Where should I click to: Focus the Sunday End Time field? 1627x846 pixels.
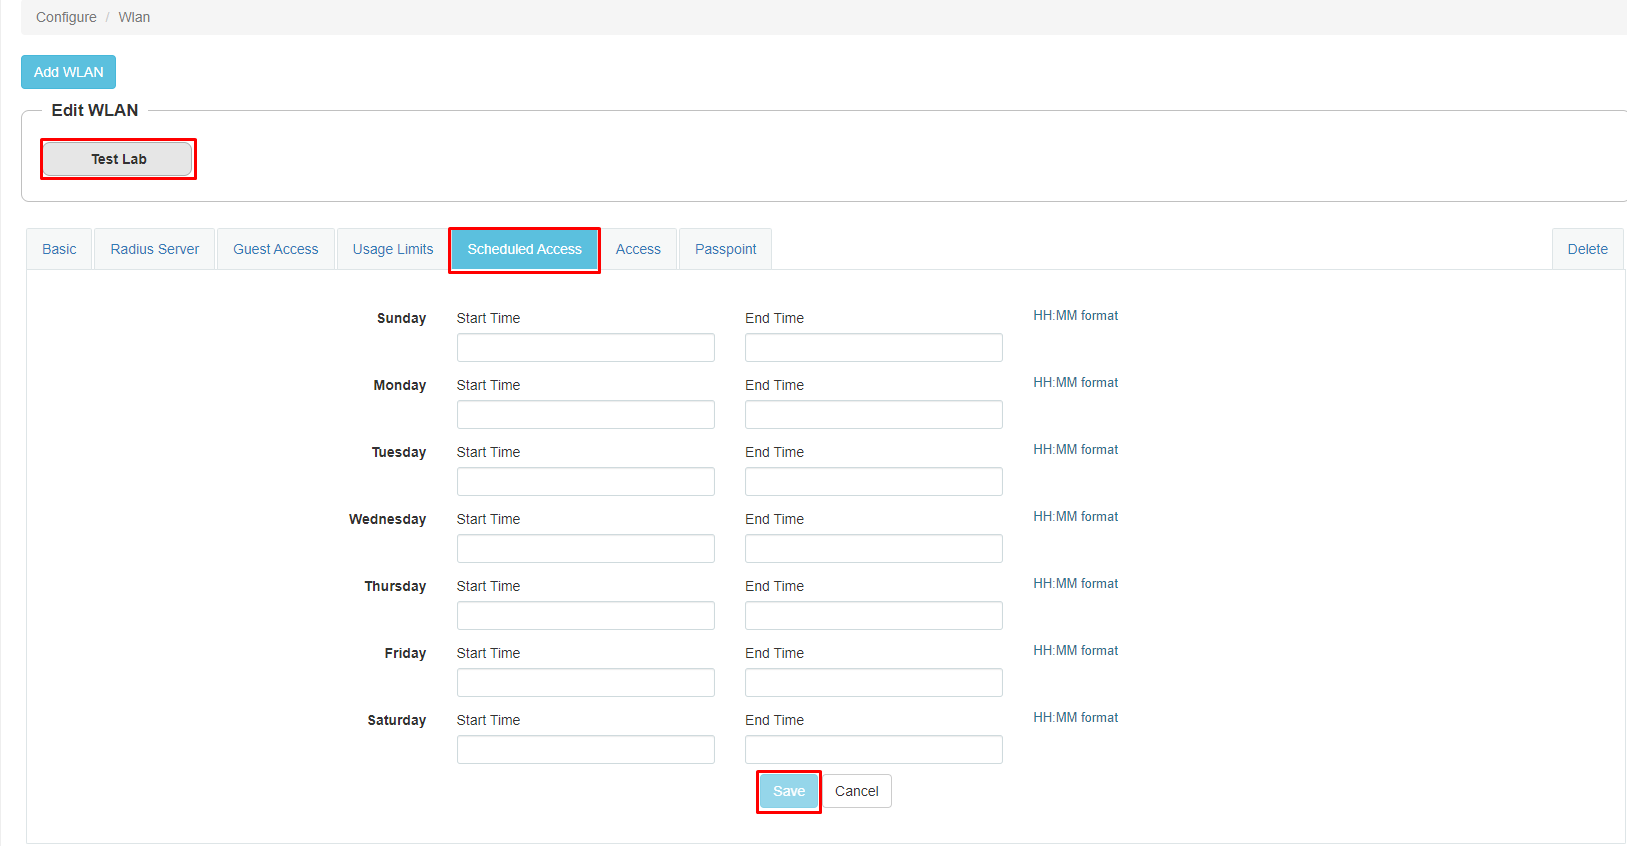(874, 348)
